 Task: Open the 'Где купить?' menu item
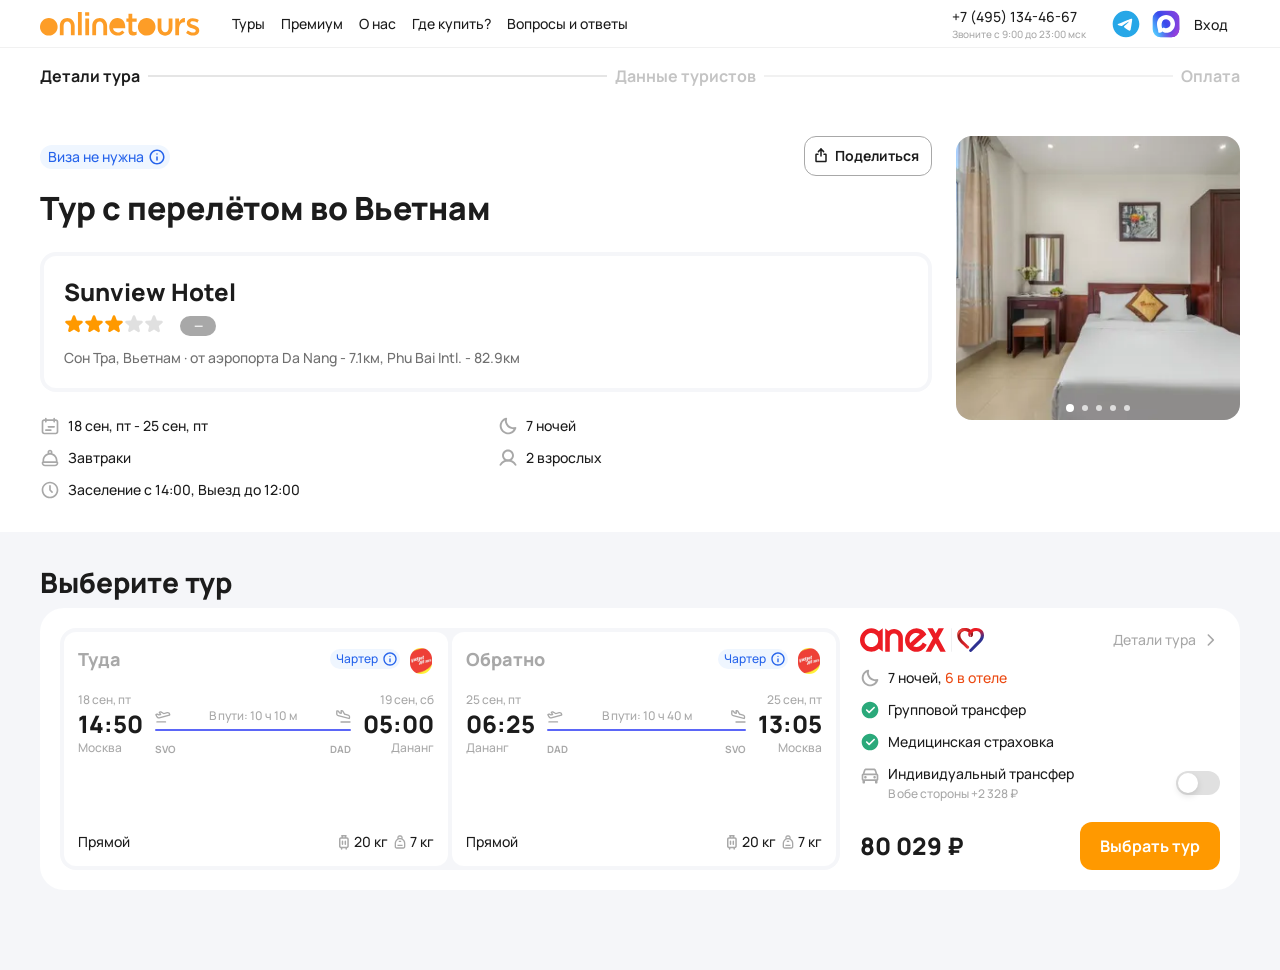click(451, 24)
